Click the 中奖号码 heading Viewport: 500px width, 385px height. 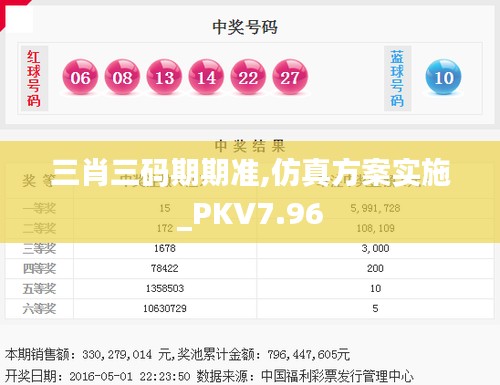coord(245,27)
